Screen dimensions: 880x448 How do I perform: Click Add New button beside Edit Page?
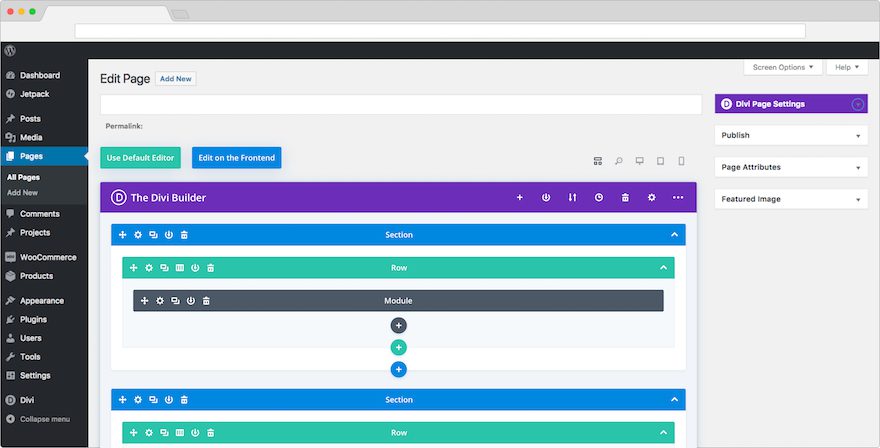pos(176,79)
